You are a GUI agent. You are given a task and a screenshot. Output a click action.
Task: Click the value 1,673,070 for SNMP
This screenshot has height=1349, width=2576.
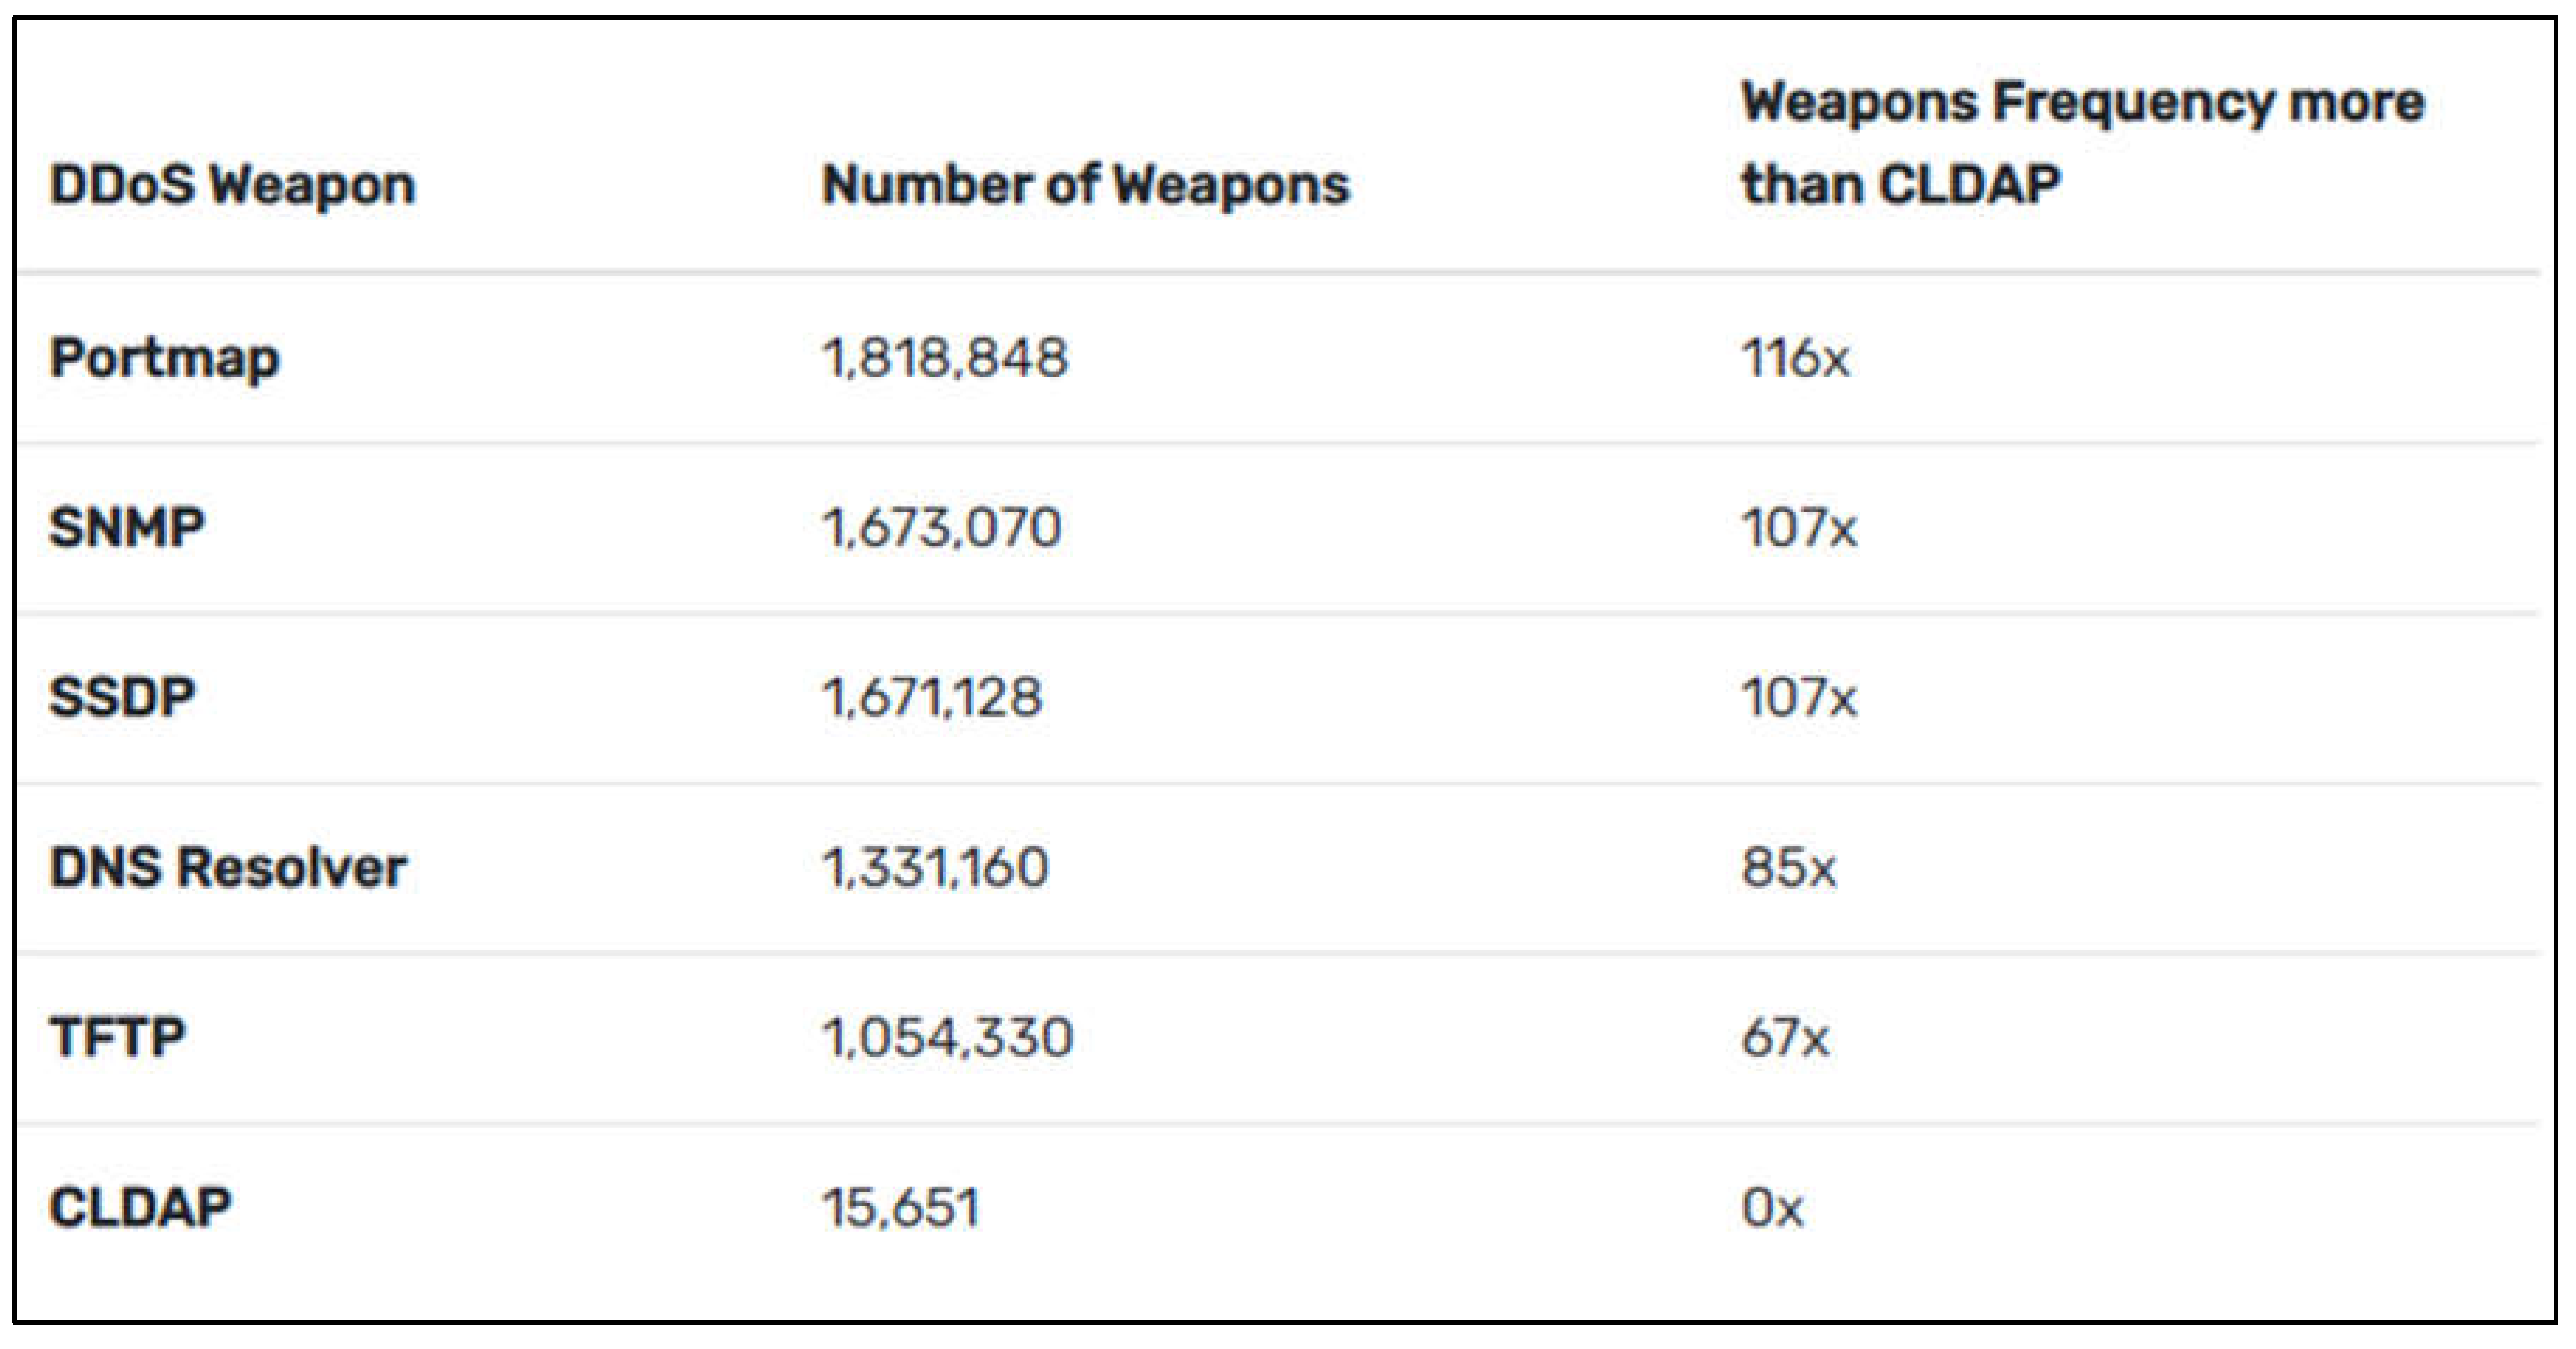(941, 527)
